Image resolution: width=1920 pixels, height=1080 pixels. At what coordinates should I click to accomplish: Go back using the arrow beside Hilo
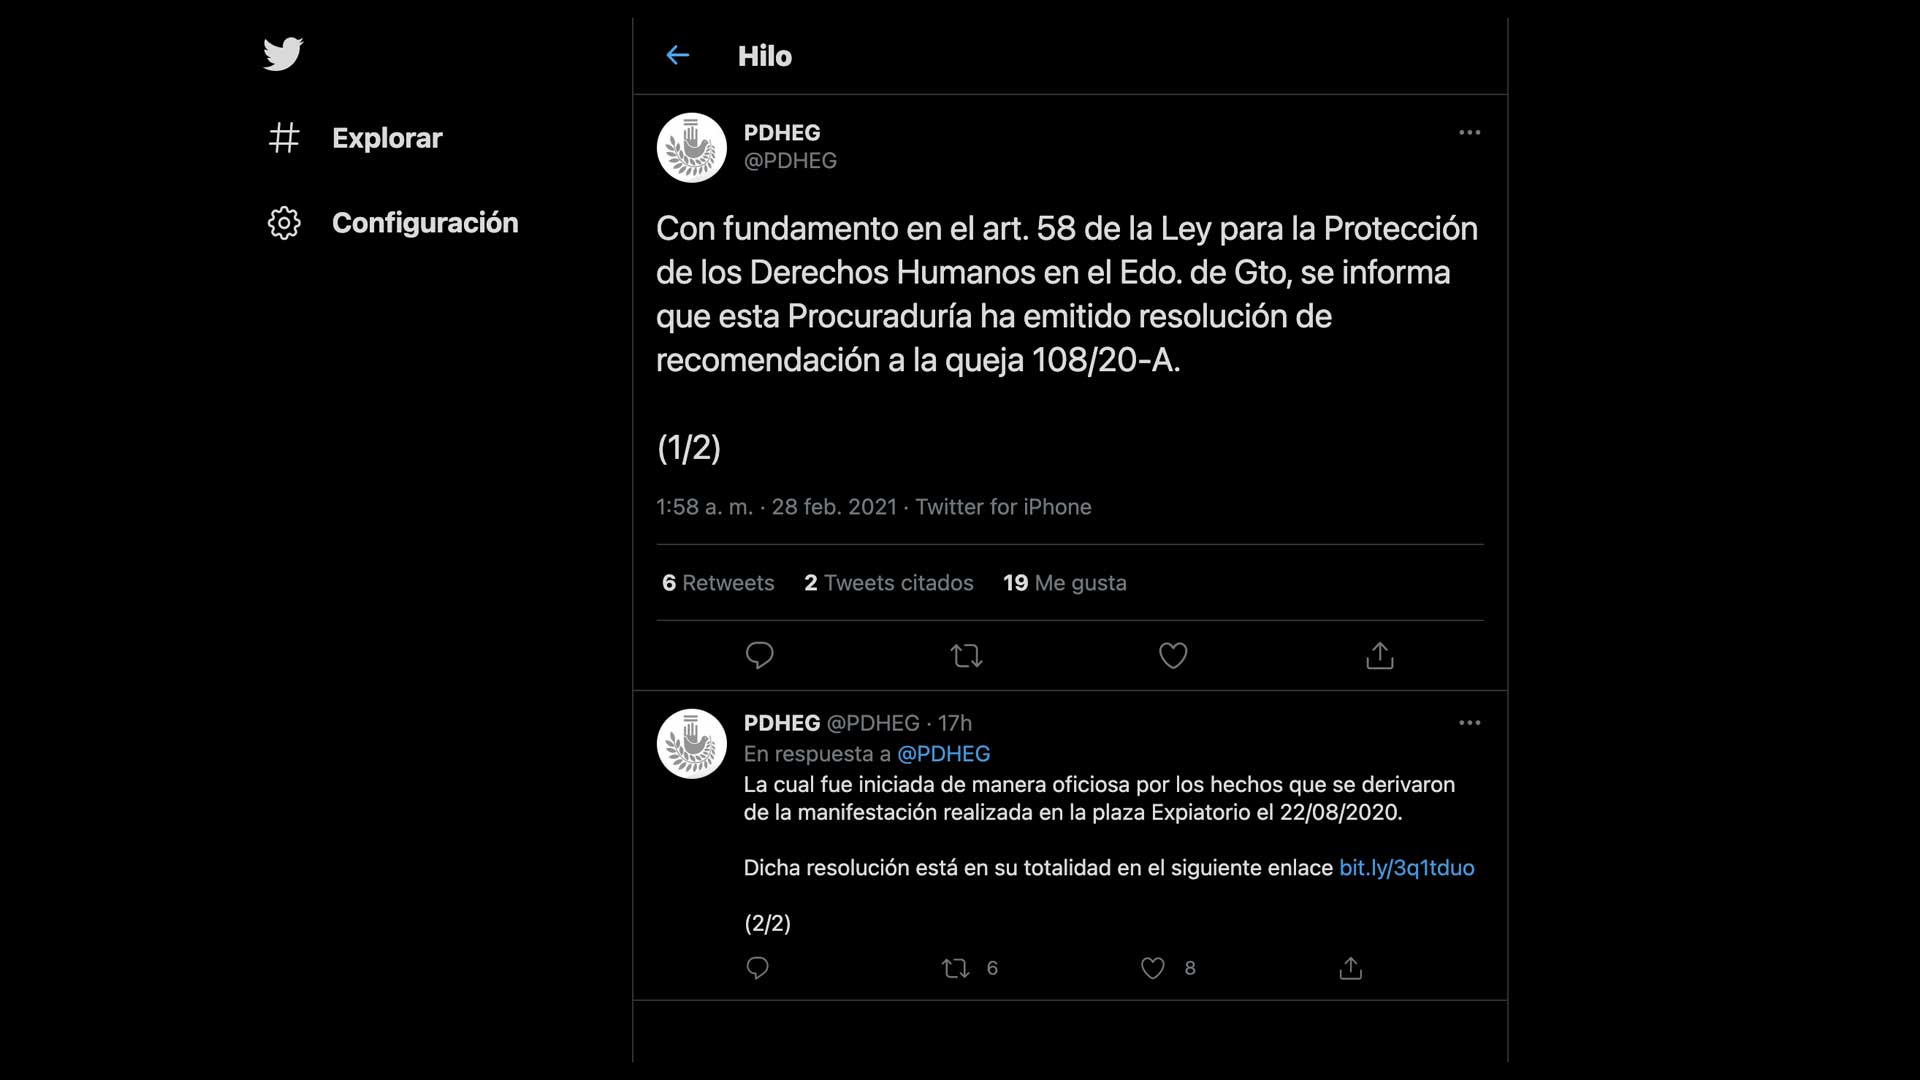click(678, 56)
